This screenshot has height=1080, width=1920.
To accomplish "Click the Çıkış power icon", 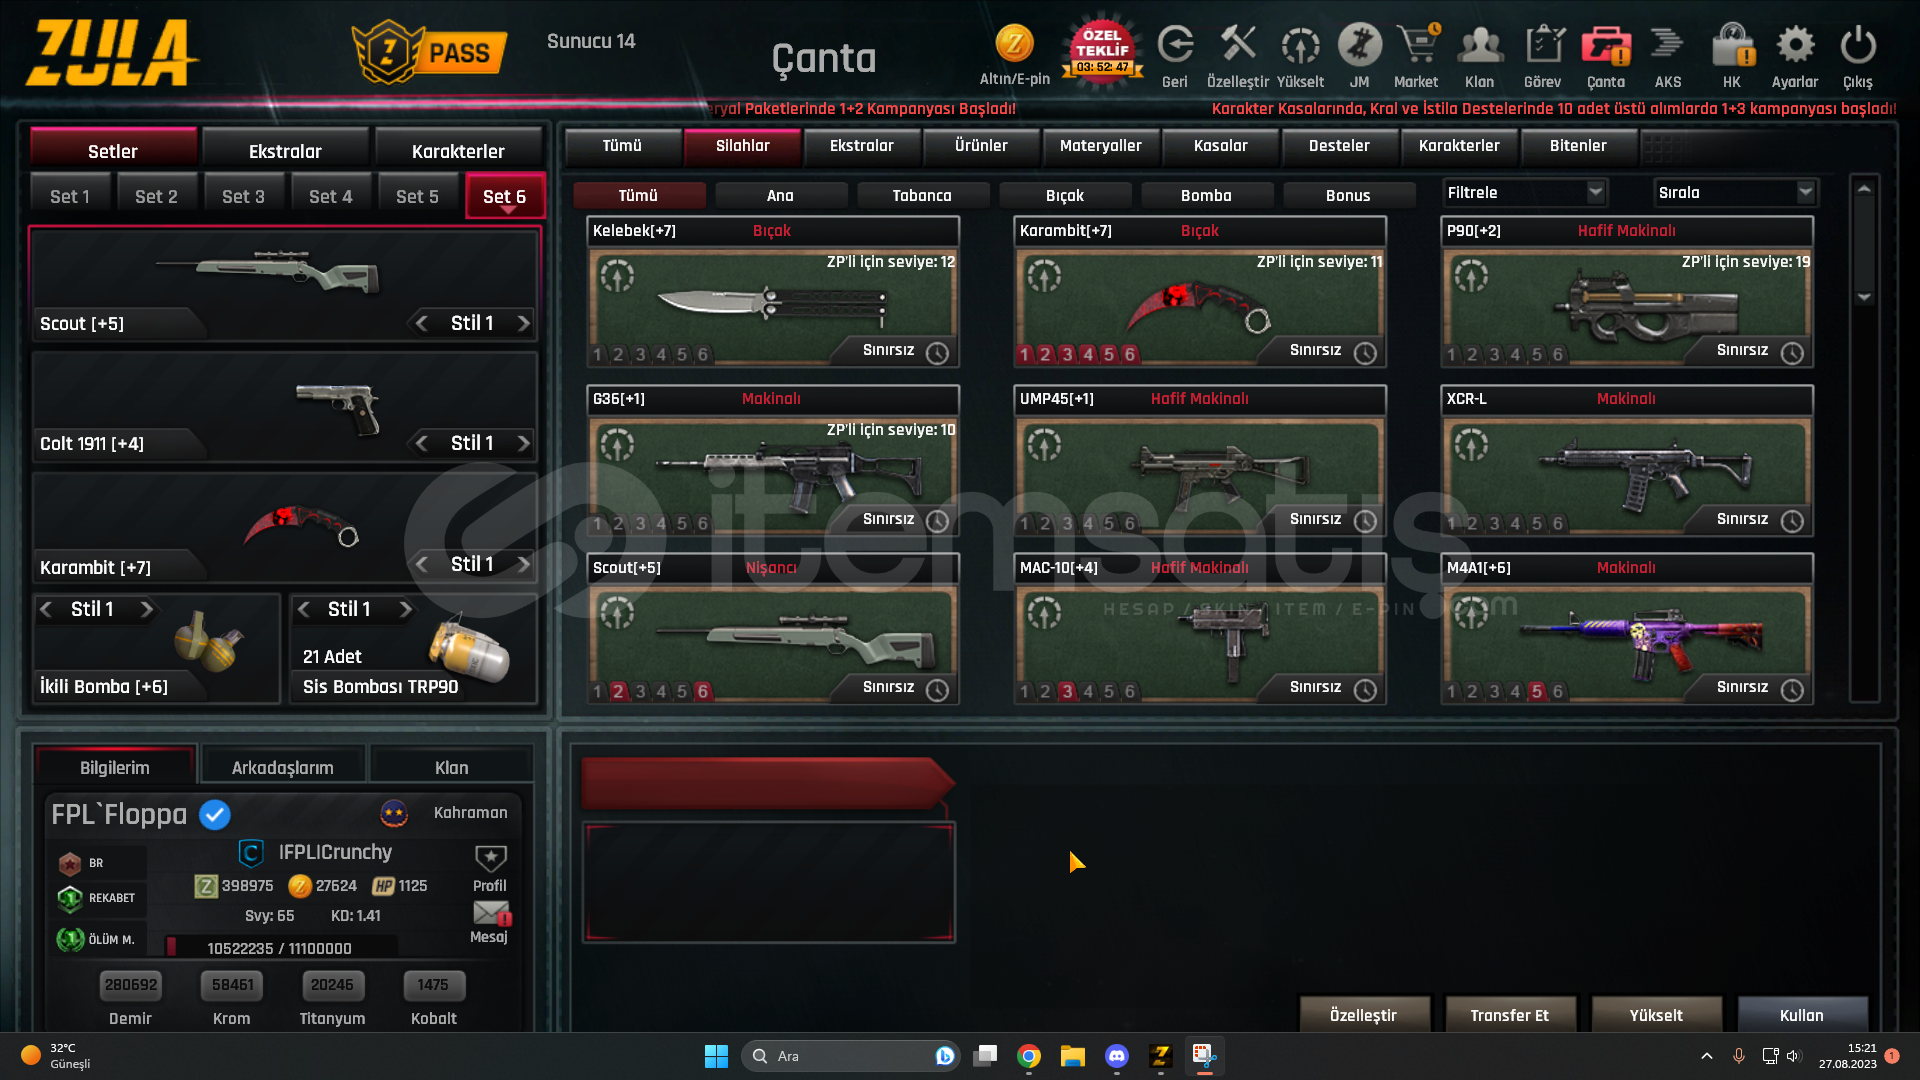I will (1858, 45).
